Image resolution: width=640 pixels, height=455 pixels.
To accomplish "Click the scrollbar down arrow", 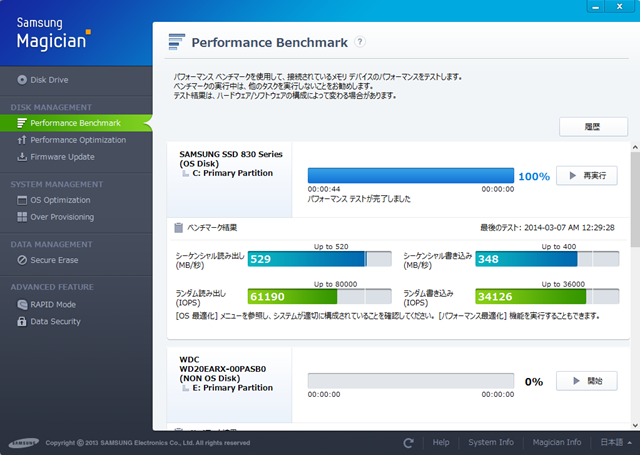I will tap(635, 426).
